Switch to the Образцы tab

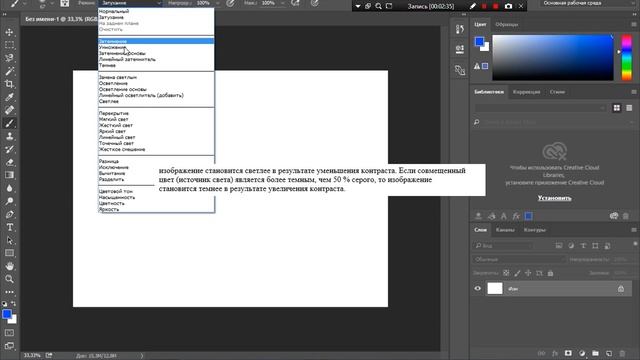(x=507, y=24)
